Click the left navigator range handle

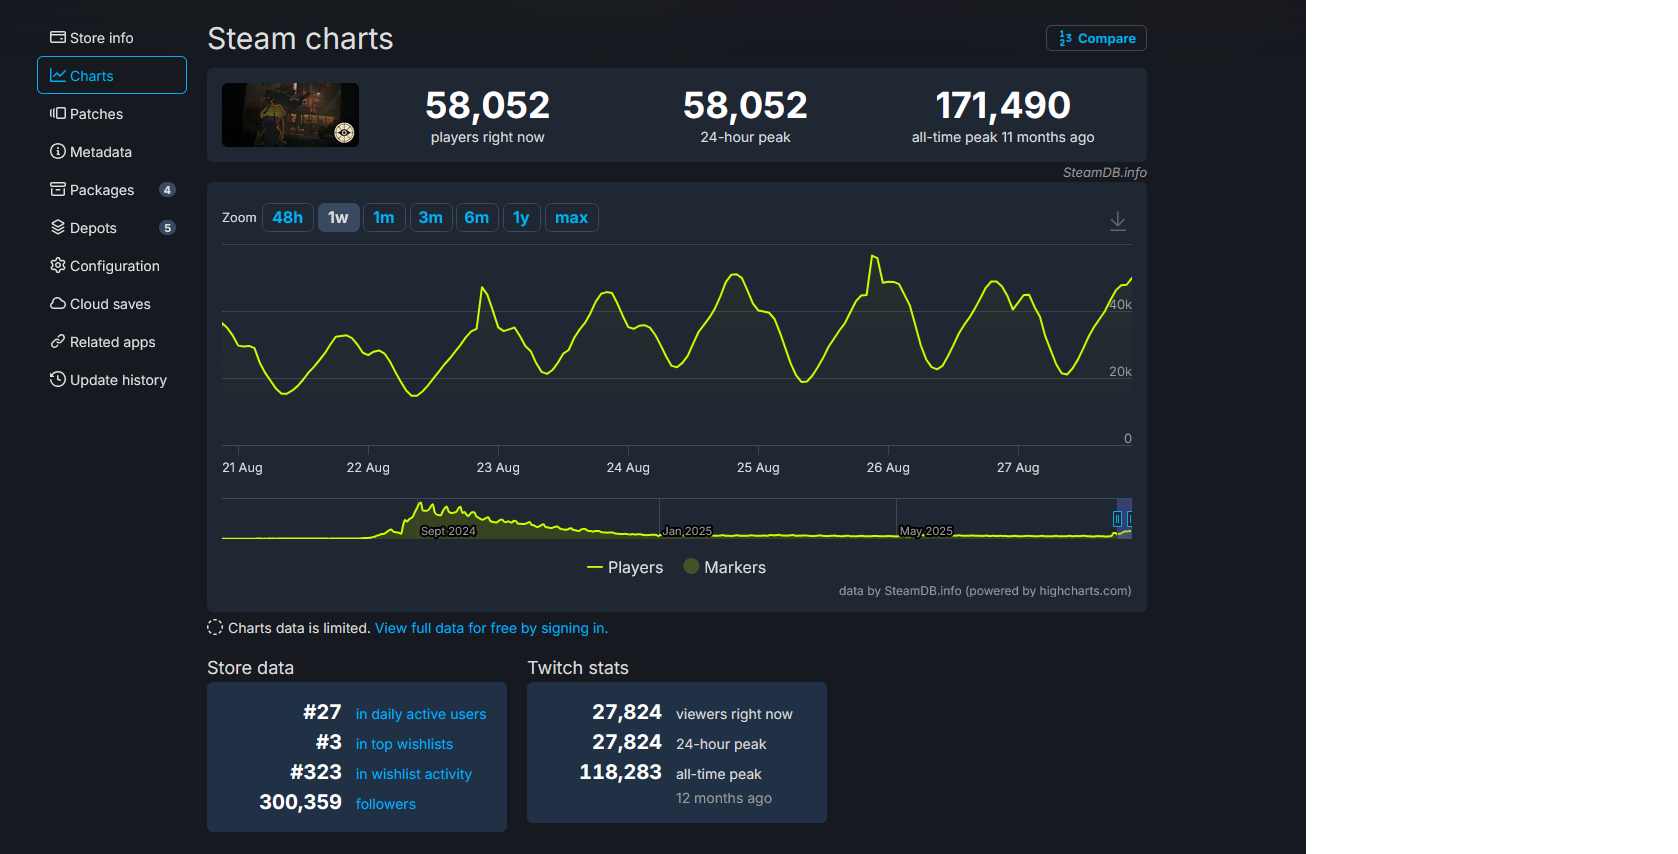(1118, 519)
